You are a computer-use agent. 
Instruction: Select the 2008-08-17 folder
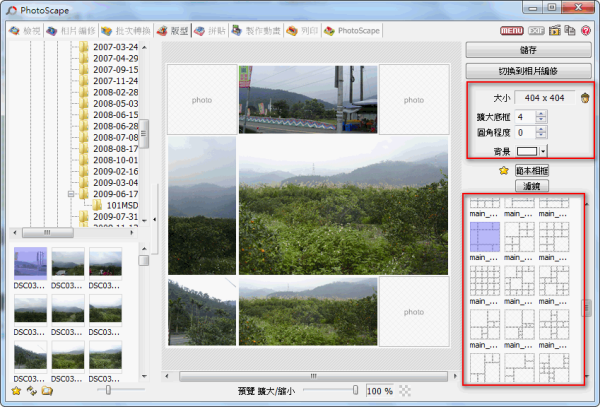coord(115,149)
